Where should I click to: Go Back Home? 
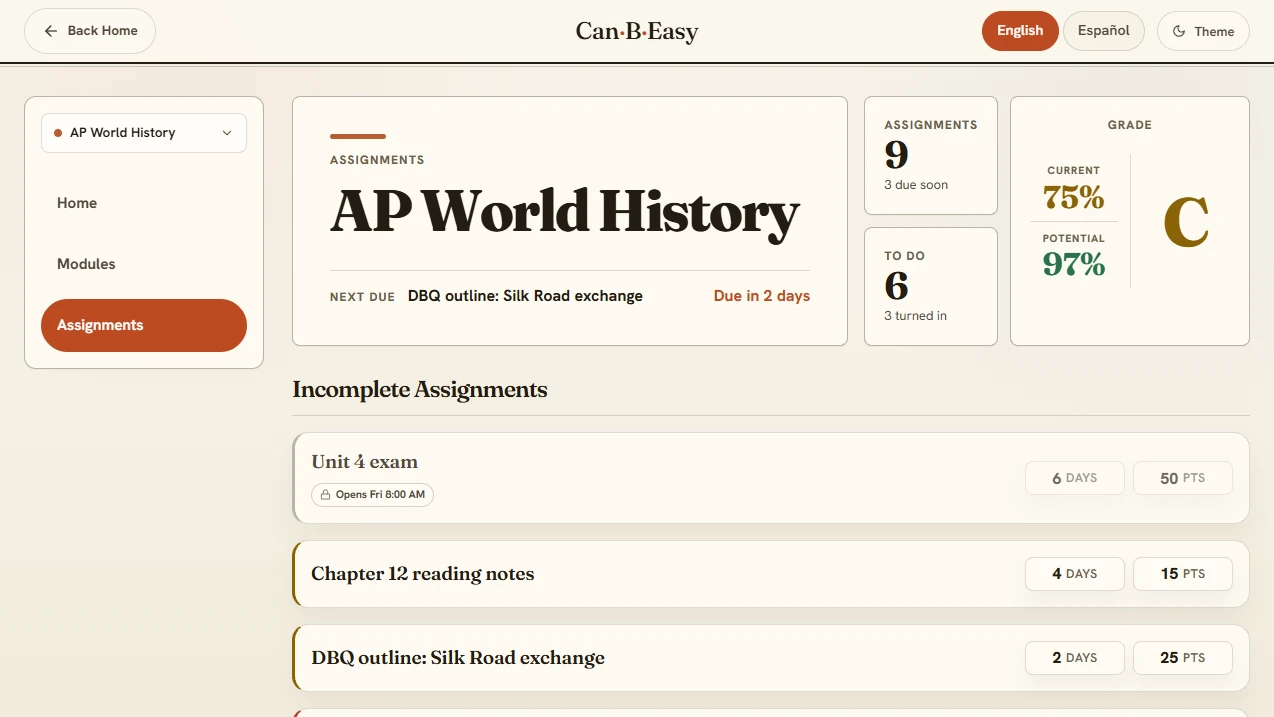pos(90,31)
